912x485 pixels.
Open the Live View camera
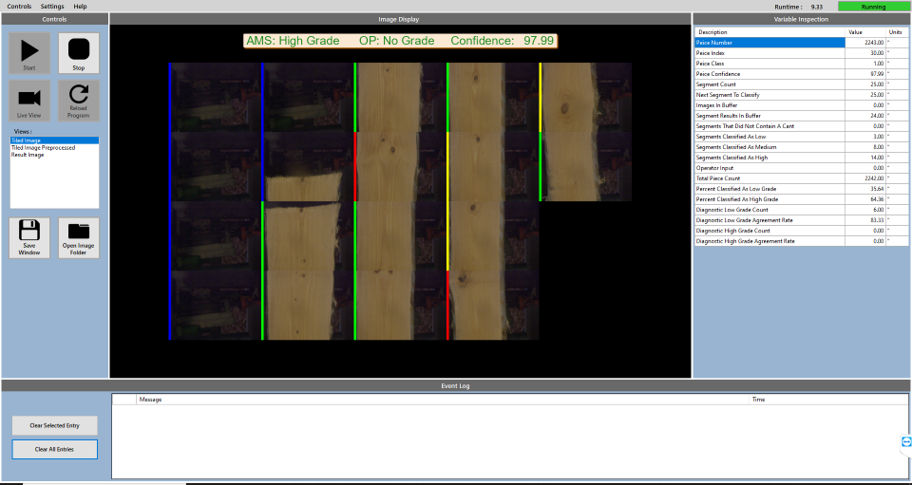(x=29, y=101)
